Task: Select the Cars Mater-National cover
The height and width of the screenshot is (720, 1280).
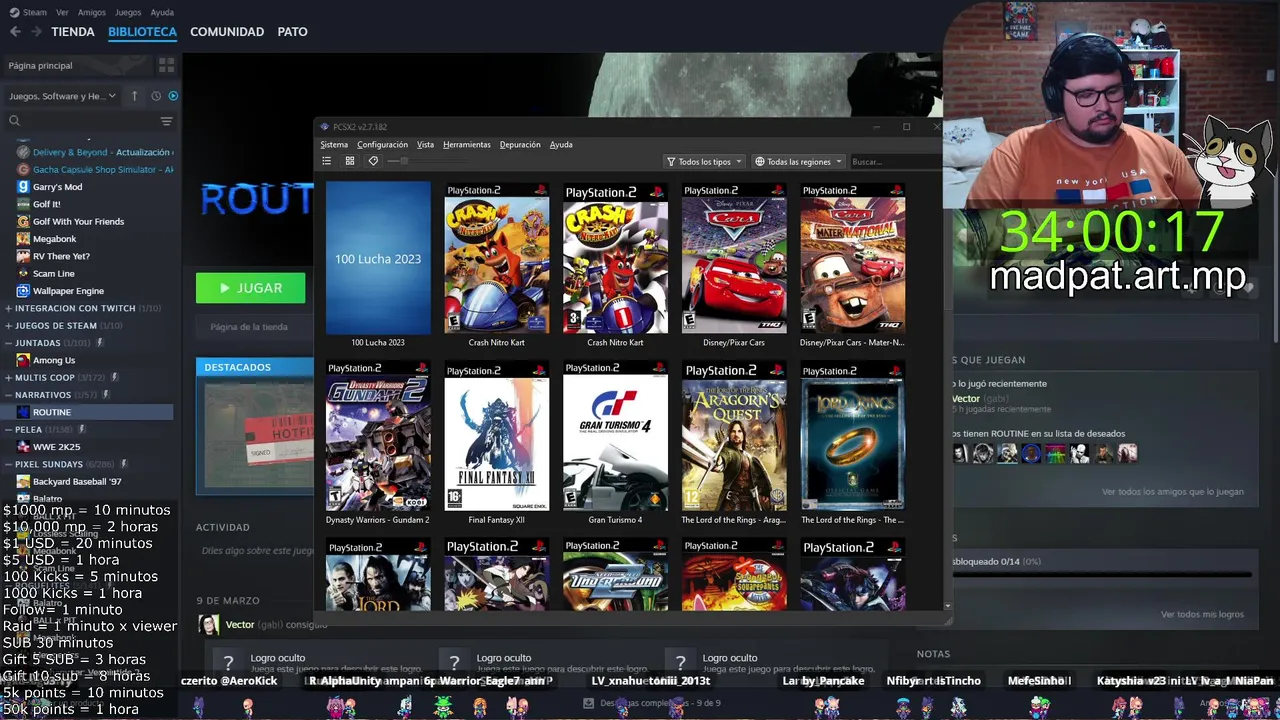Action: 852,258
